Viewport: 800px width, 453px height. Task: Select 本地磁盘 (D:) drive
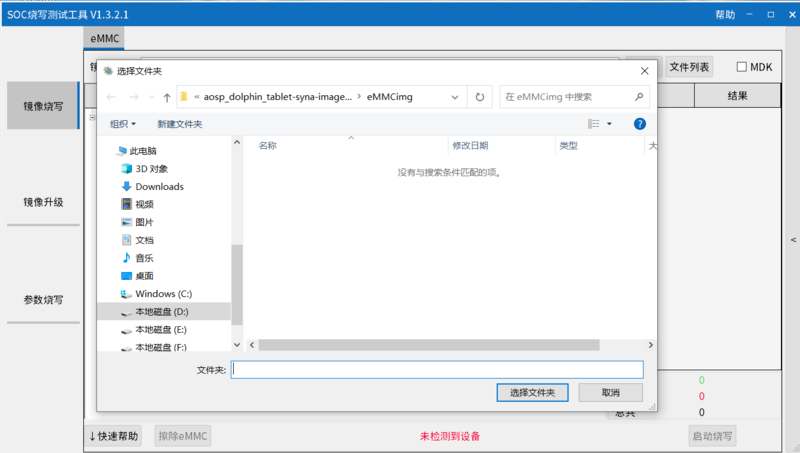(164, 312)
